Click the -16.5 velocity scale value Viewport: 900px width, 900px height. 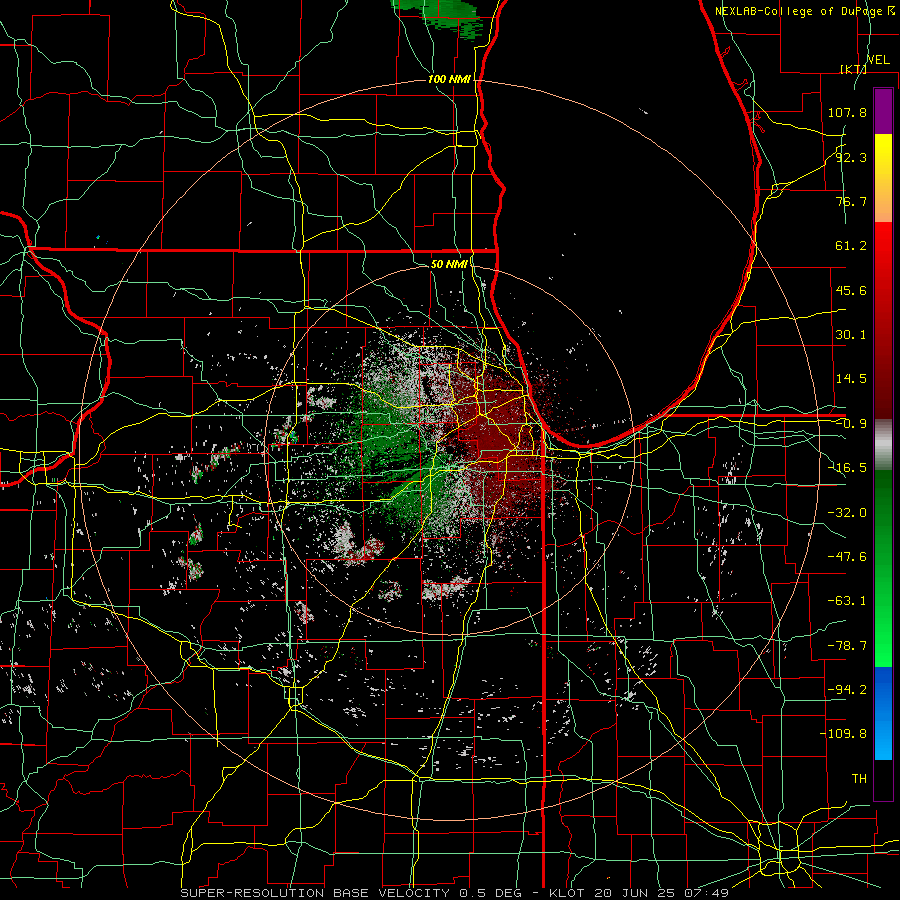point(847,468)
